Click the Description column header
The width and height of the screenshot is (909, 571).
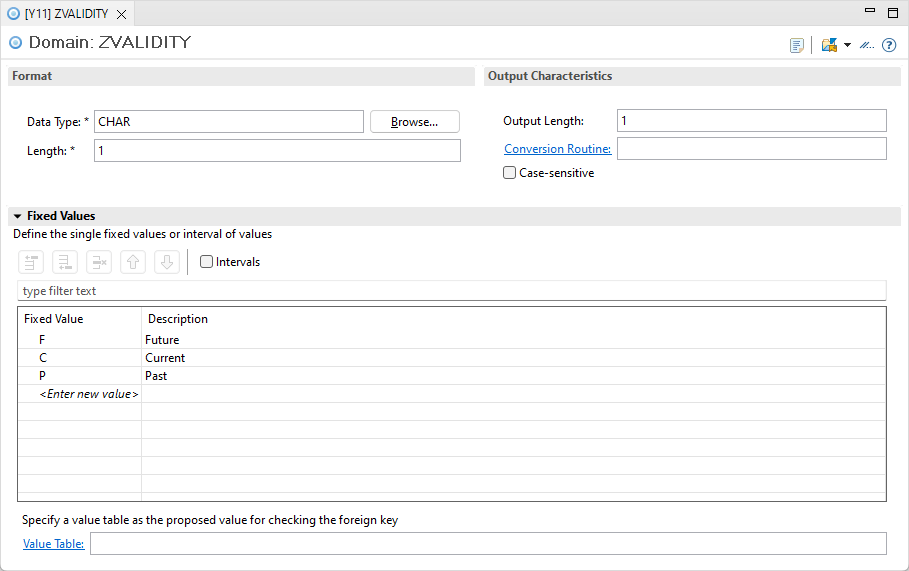pyautogui.click(x=514, y=319)
